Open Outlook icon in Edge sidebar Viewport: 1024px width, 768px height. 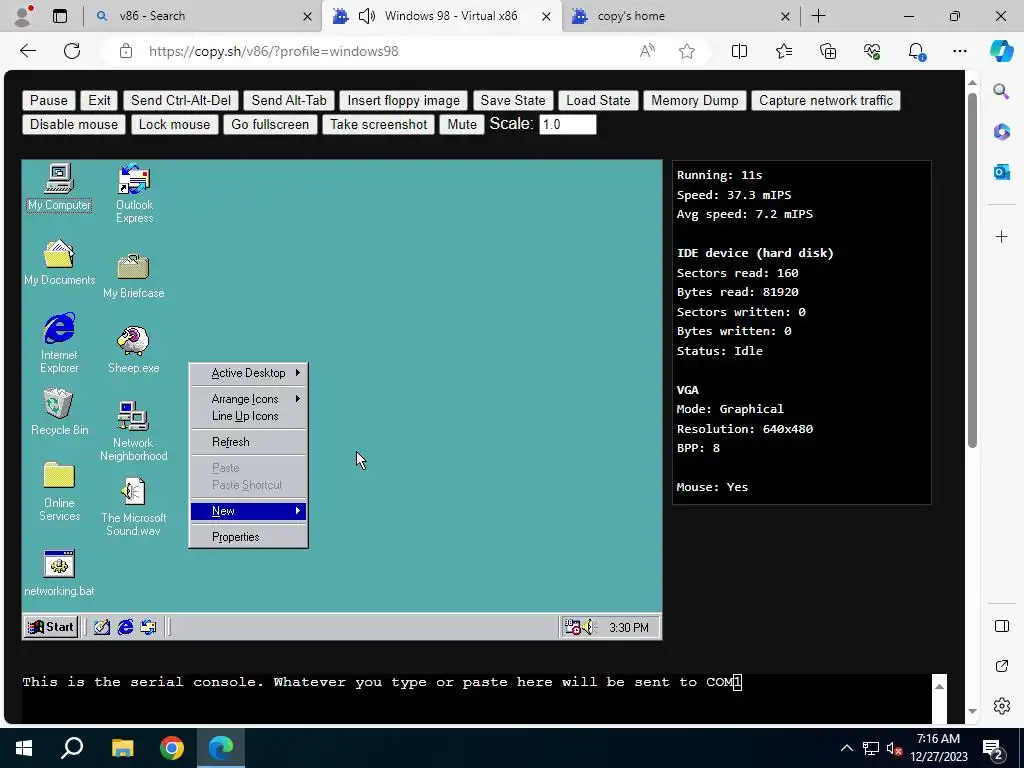pos(1001,172)
